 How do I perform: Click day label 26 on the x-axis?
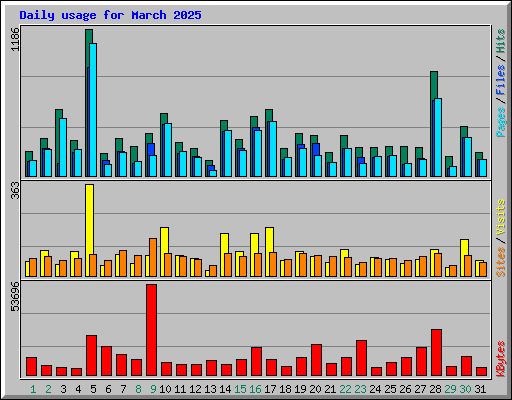coord(405,389)
